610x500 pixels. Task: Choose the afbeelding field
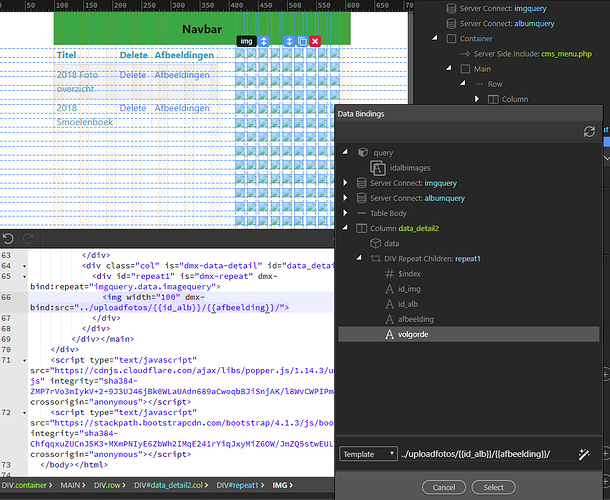(415, 319)
